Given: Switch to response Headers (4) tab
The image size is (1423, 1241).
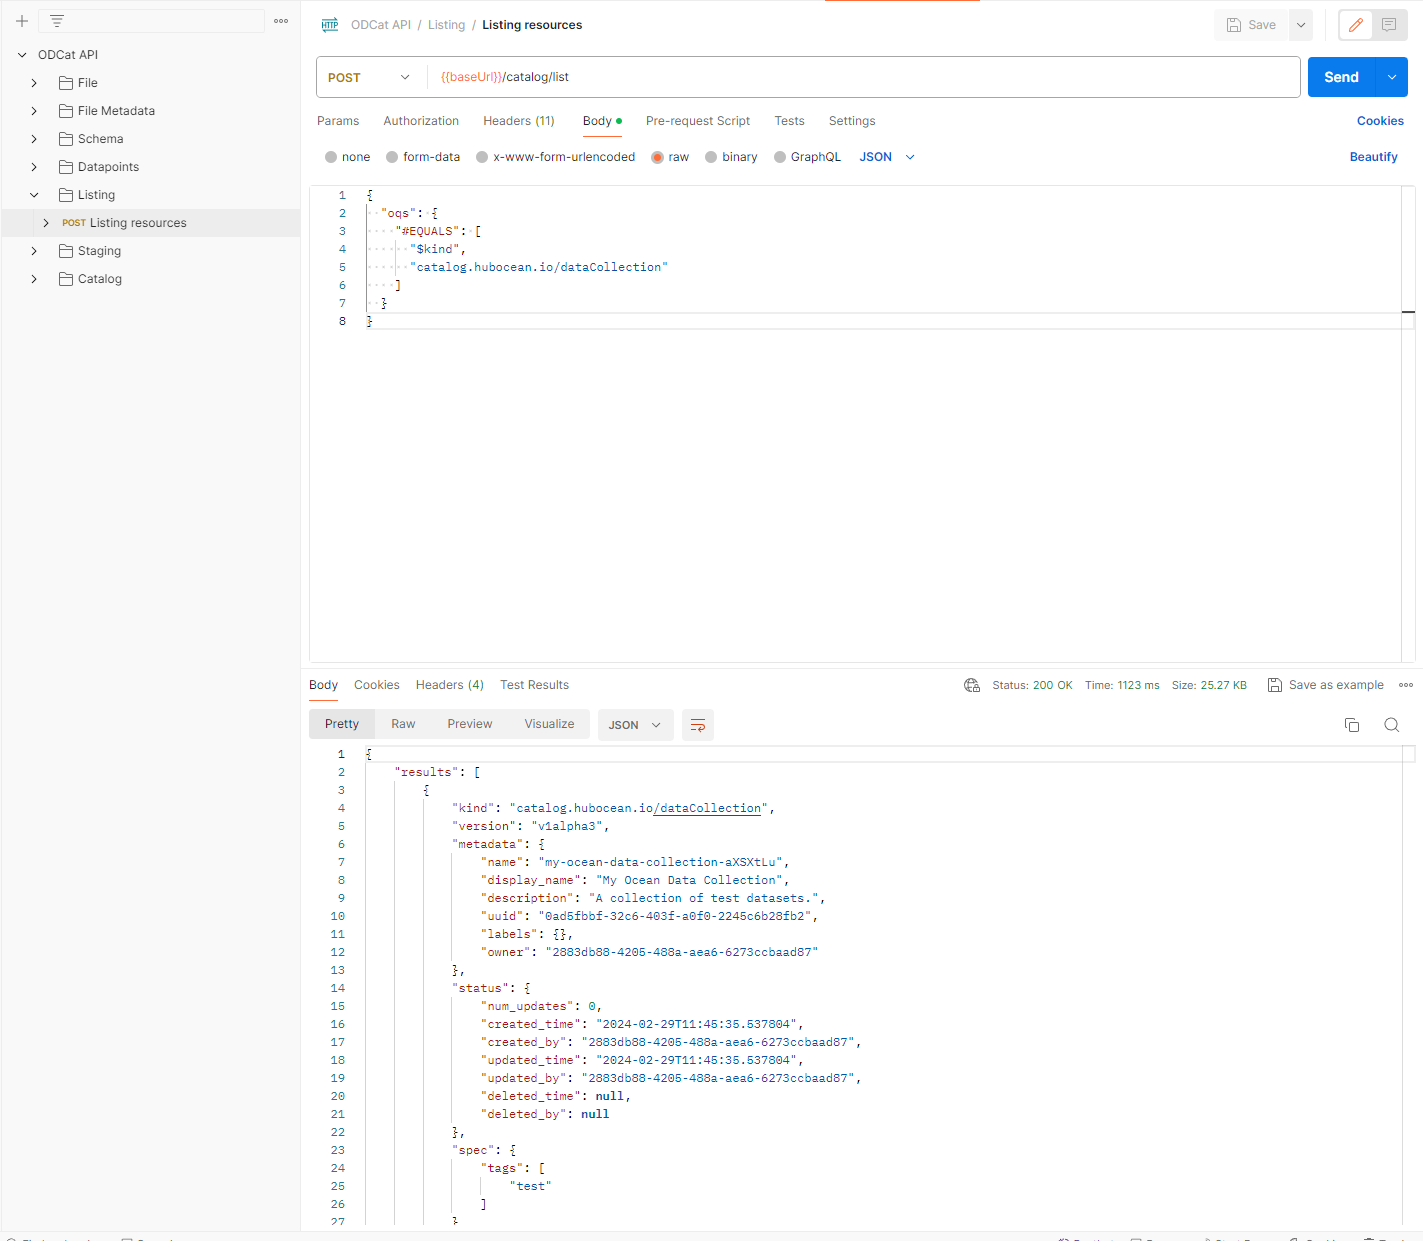Looking at the screenshot, I should point(450,685).
